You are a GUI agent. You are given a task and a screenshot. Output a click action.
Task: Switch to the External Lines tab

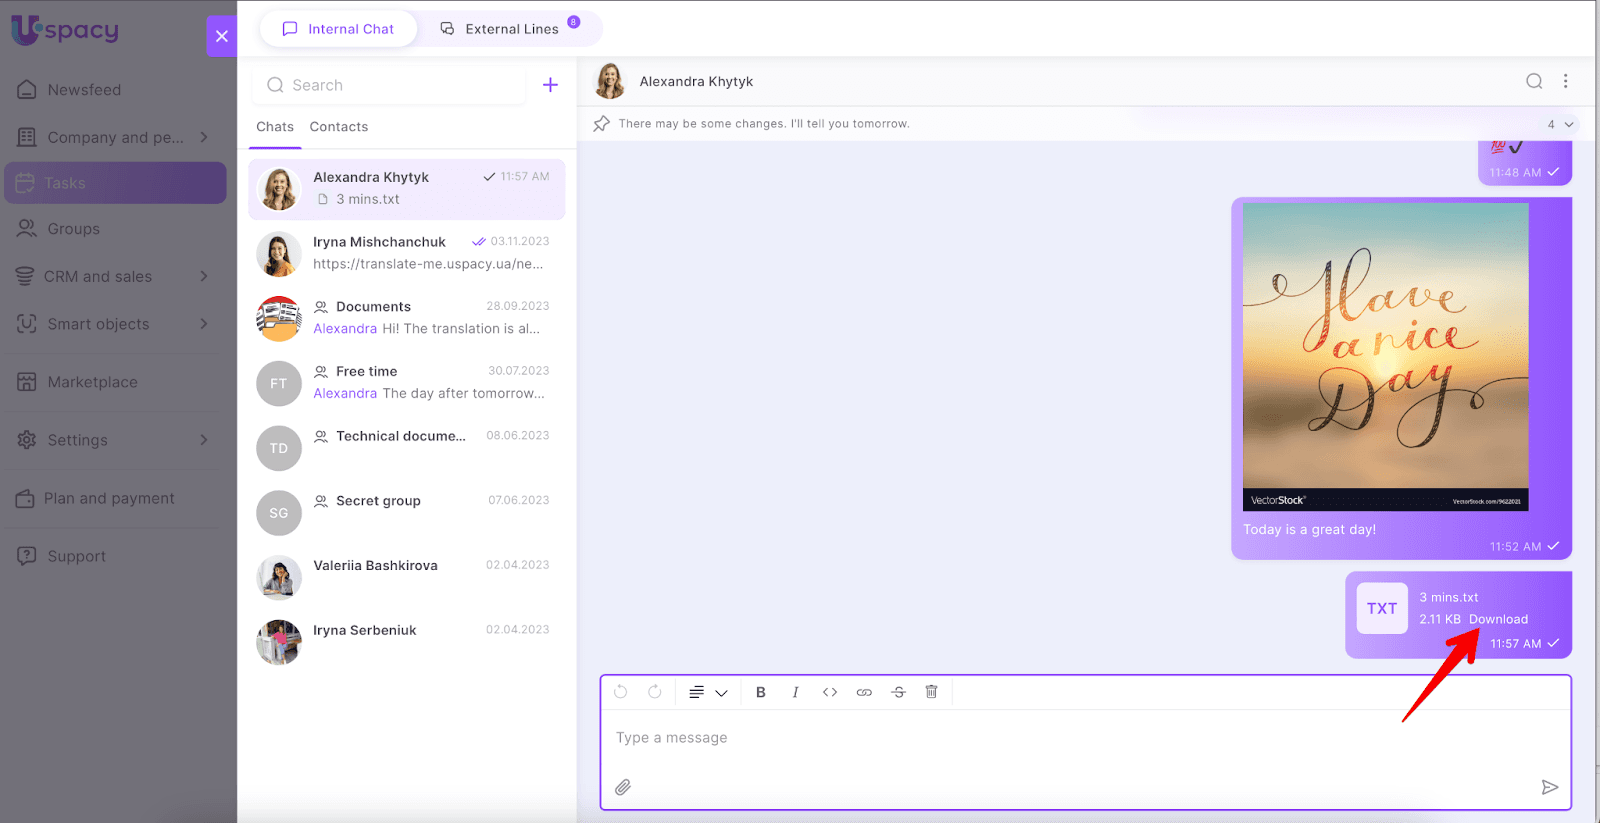pos(510,29)
